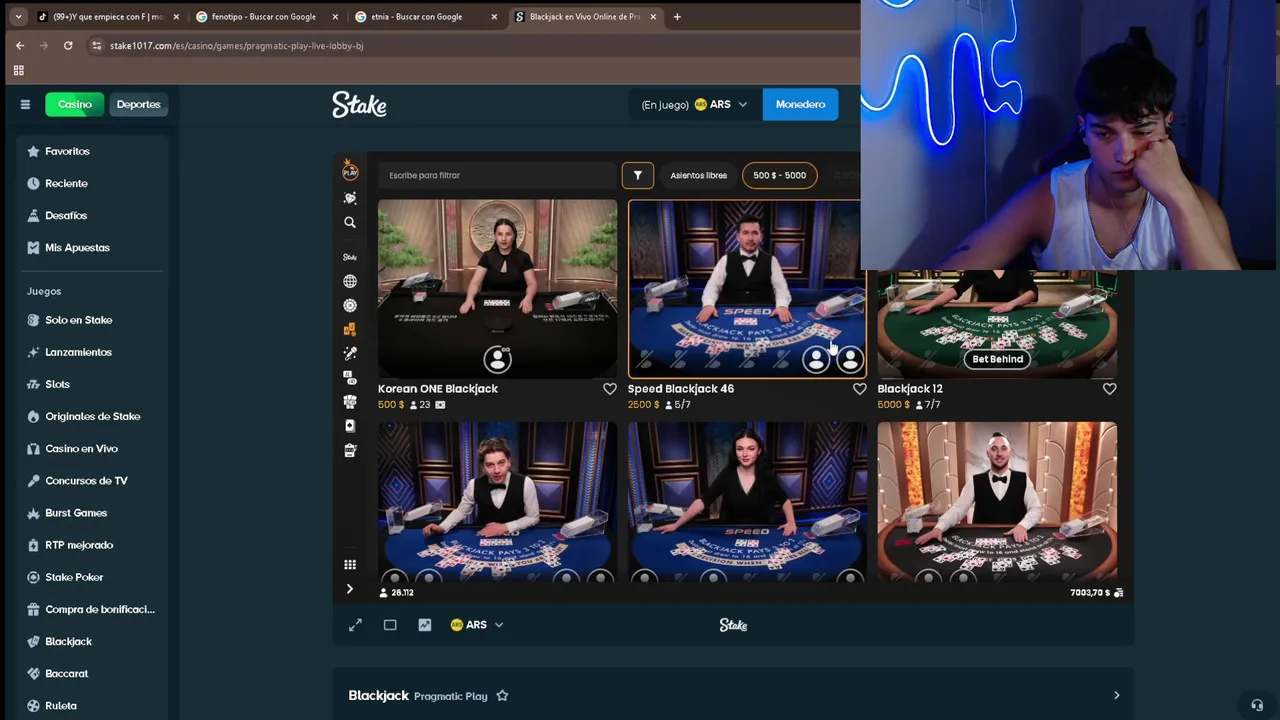This screenshot has width=1280, height=720.
Task: Select the Casino tab
Action: point(74,104)
